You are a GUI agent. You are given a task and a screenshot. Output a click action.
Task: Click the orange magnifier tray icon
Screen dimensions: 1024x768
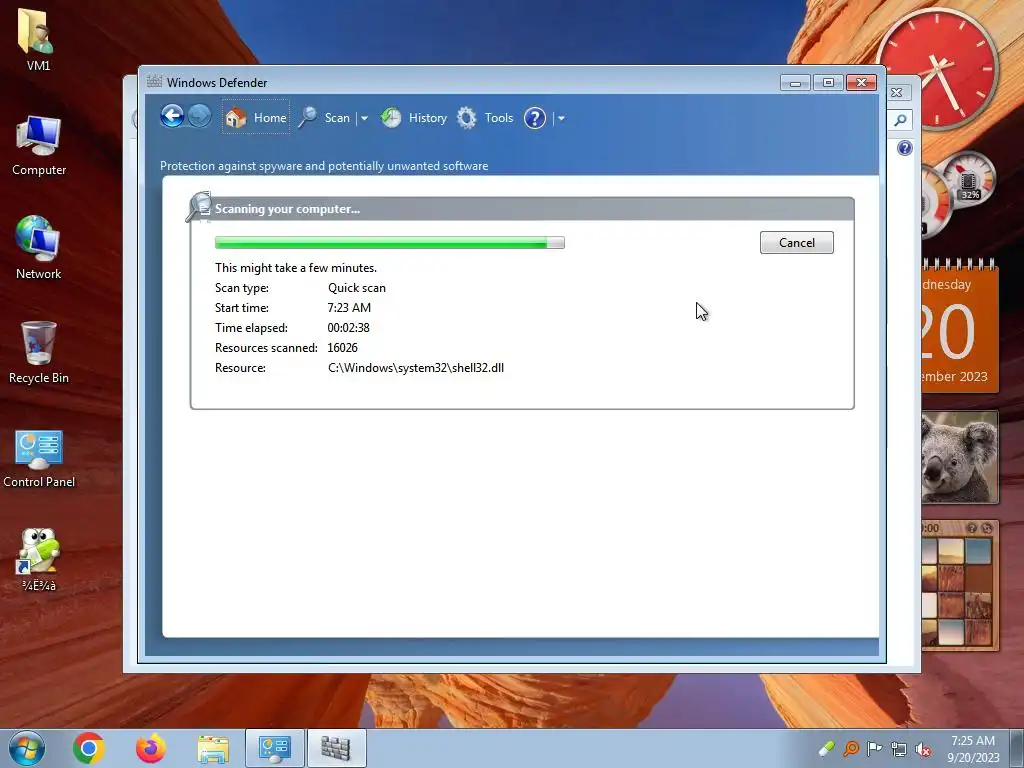[851, 748]
